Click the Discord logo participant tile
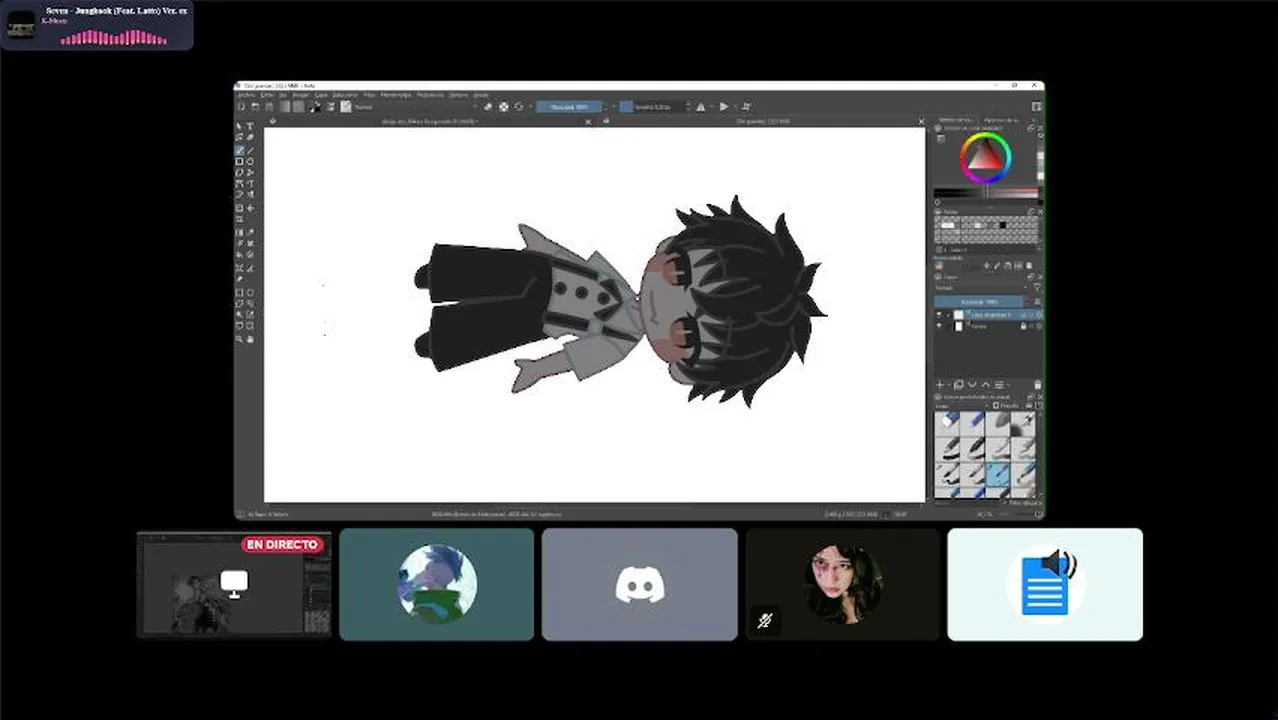Image resolution: width=1278 pixels, height=720 pixels. coord(640,584)
